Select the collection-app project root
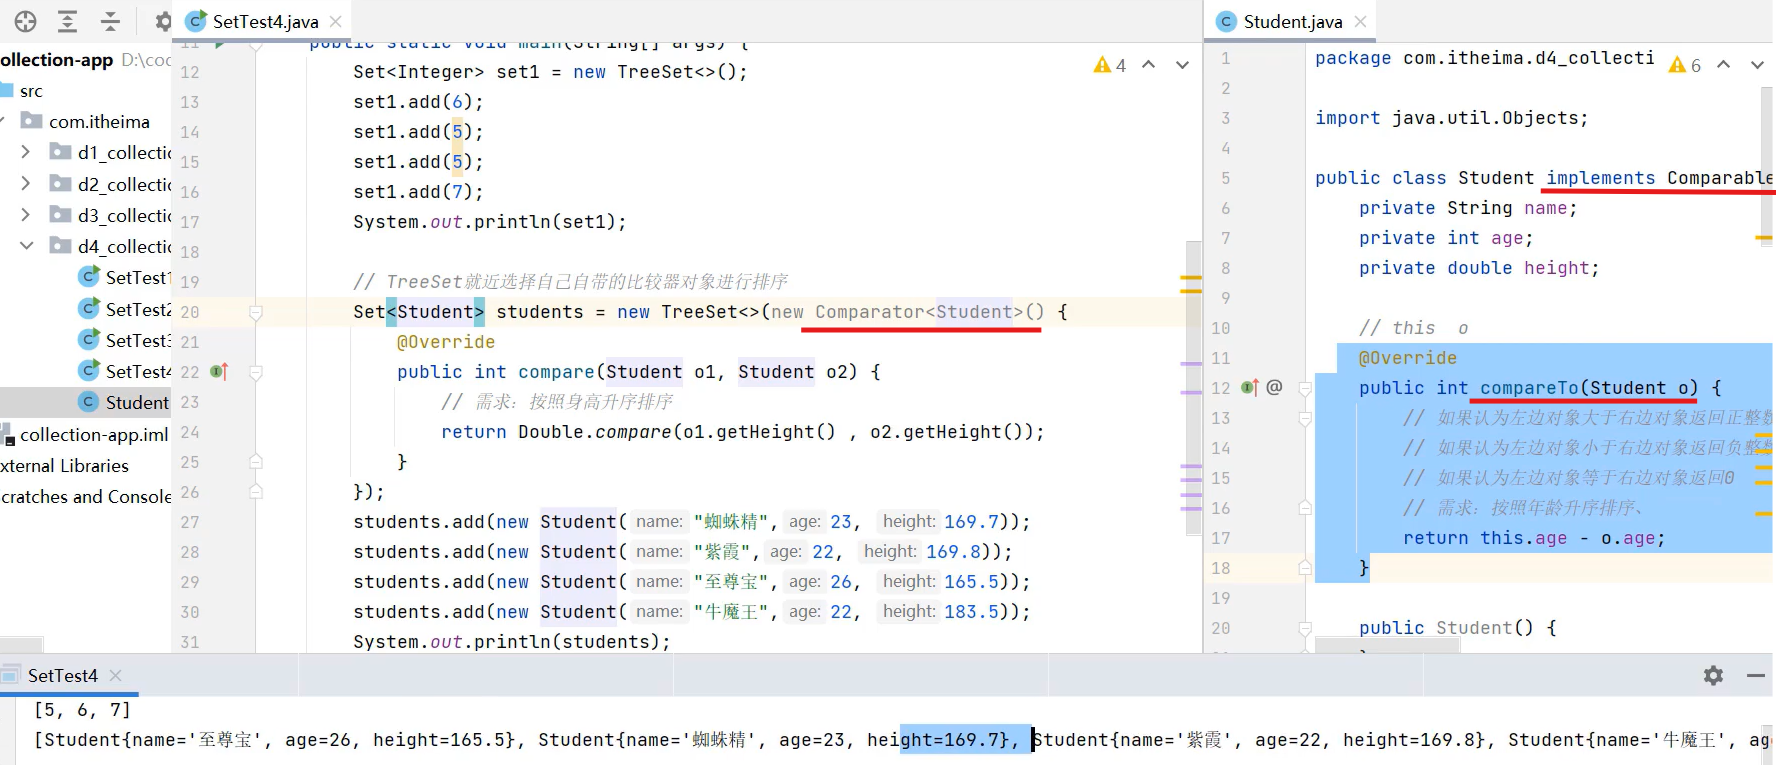 click(57, 60)
